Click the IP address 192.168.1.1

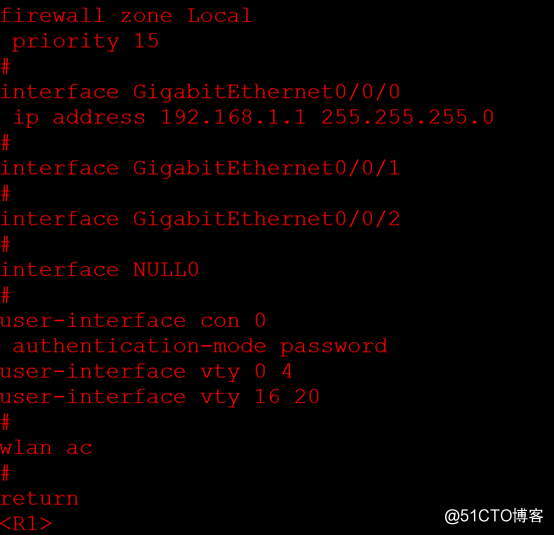pyautogui.click(x=234, y=117)
